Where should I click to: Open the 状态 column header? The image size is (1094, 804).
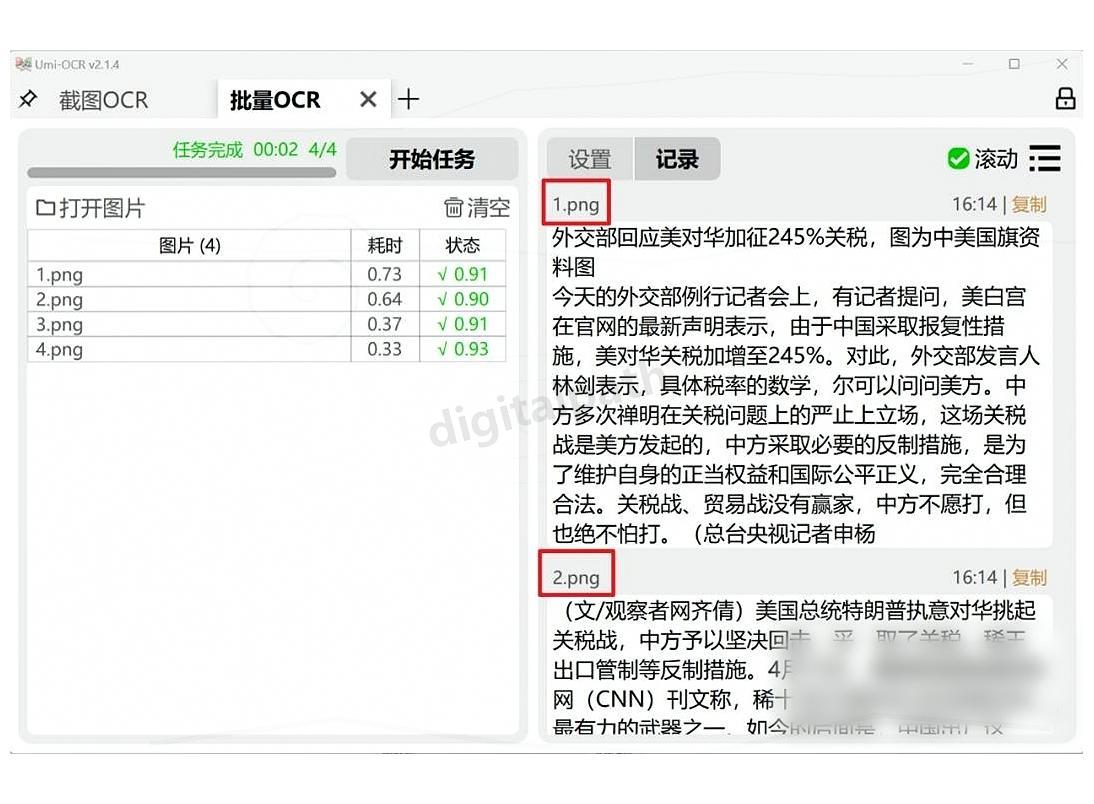[x=463, y=246]
